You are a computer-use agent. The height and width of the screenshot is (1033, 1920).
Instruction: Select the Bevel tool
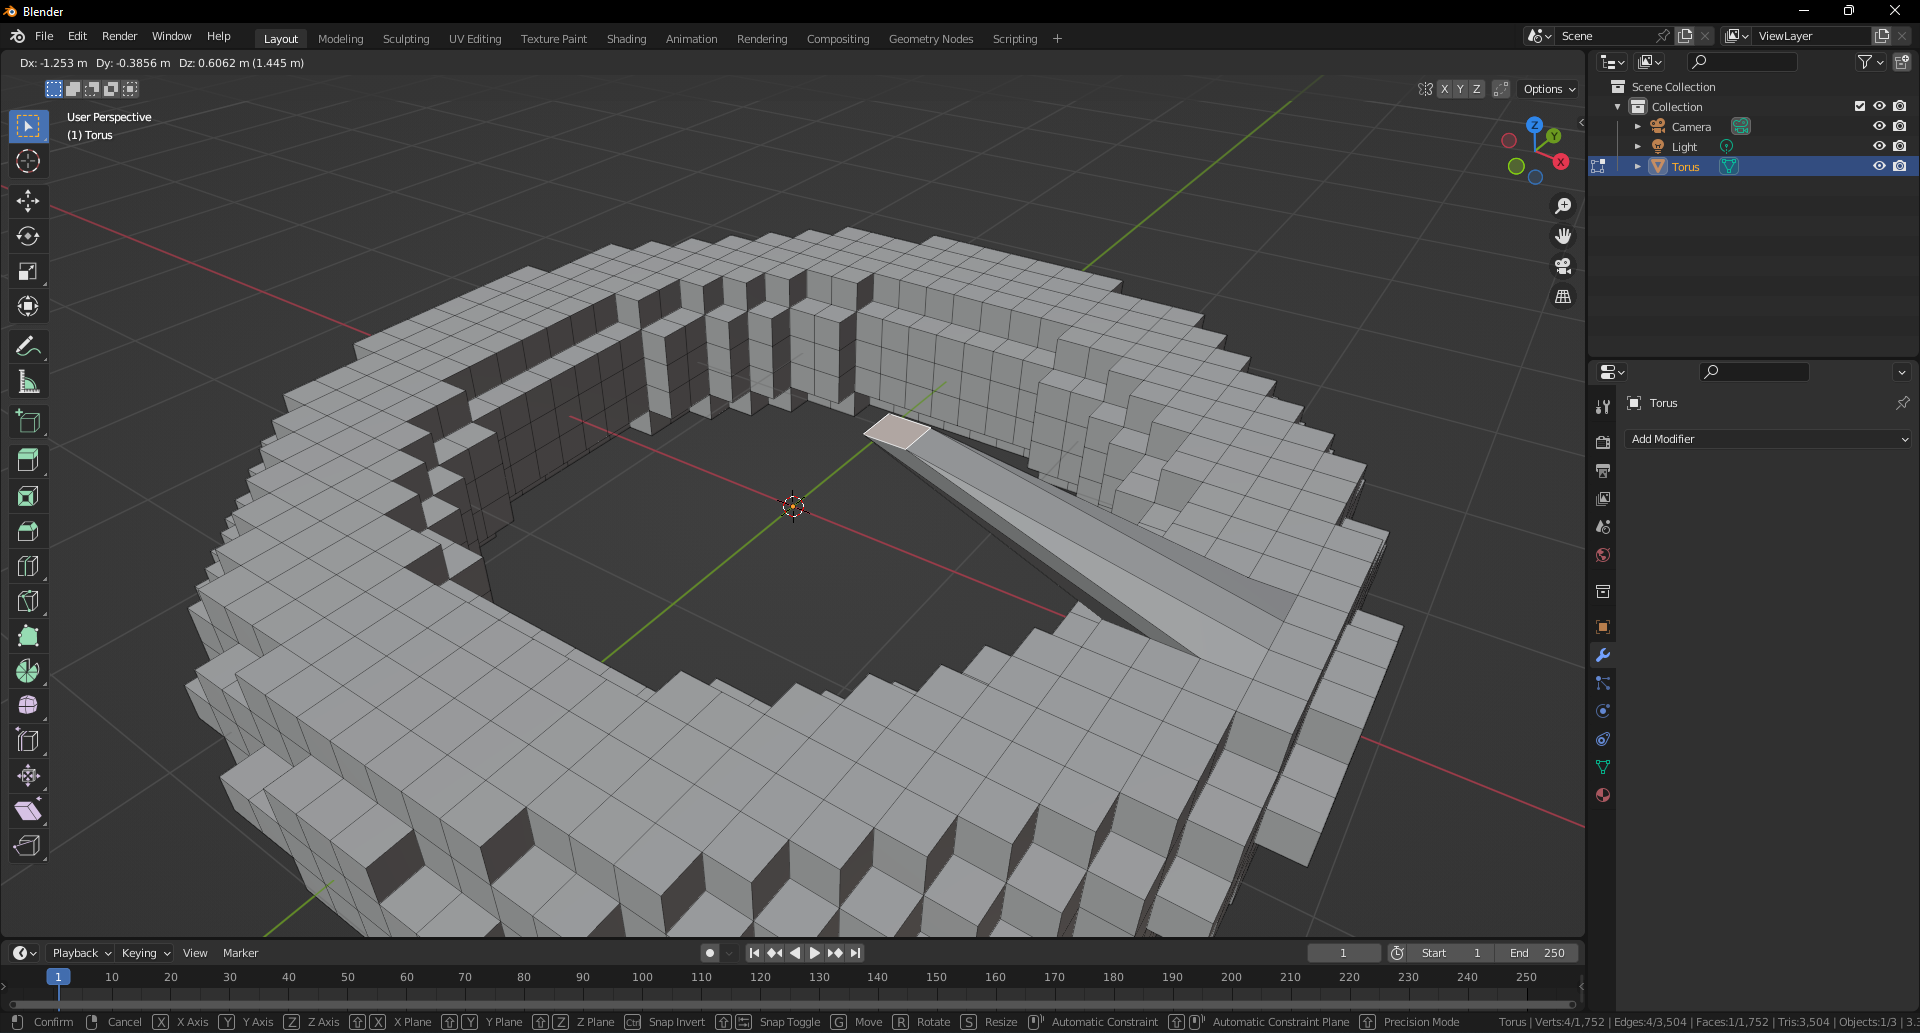[28, 531]
